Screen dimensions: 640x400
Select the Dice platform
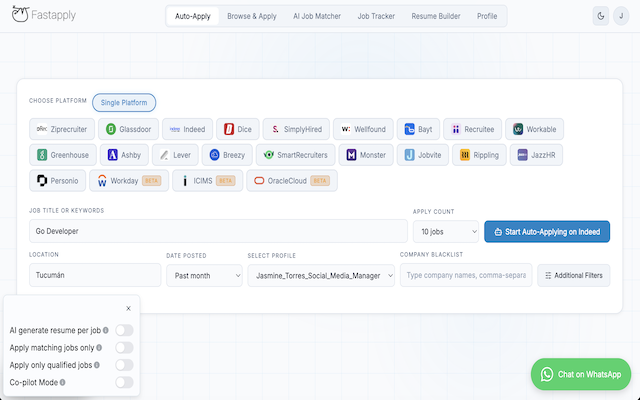point(238,129)
